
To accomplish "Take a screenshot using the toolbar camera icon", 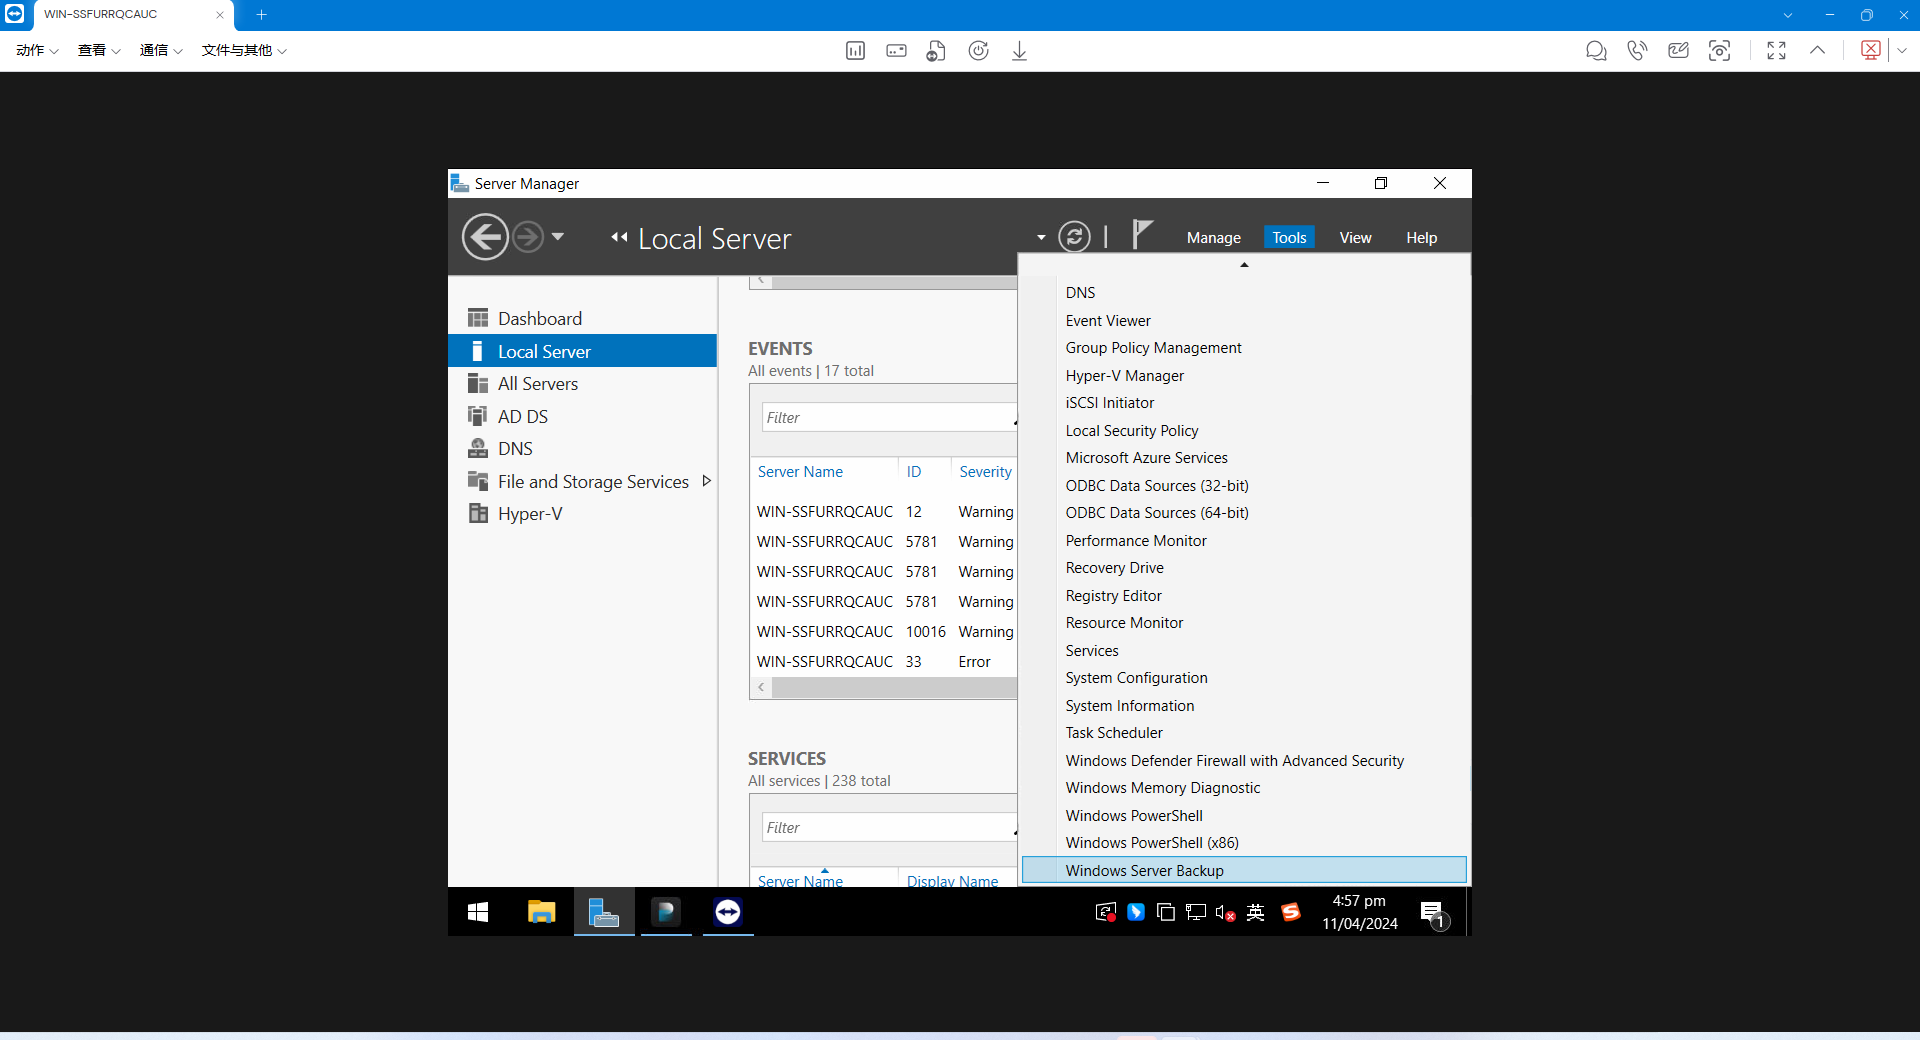I will (1720, 50).
